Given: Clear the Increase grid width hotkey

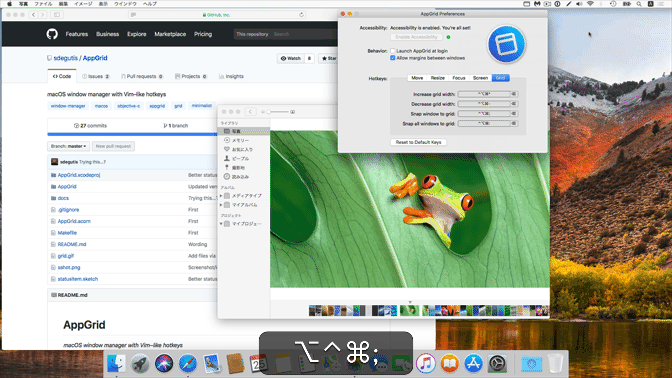Looking at the screenshot, I should tap(513, 94).
